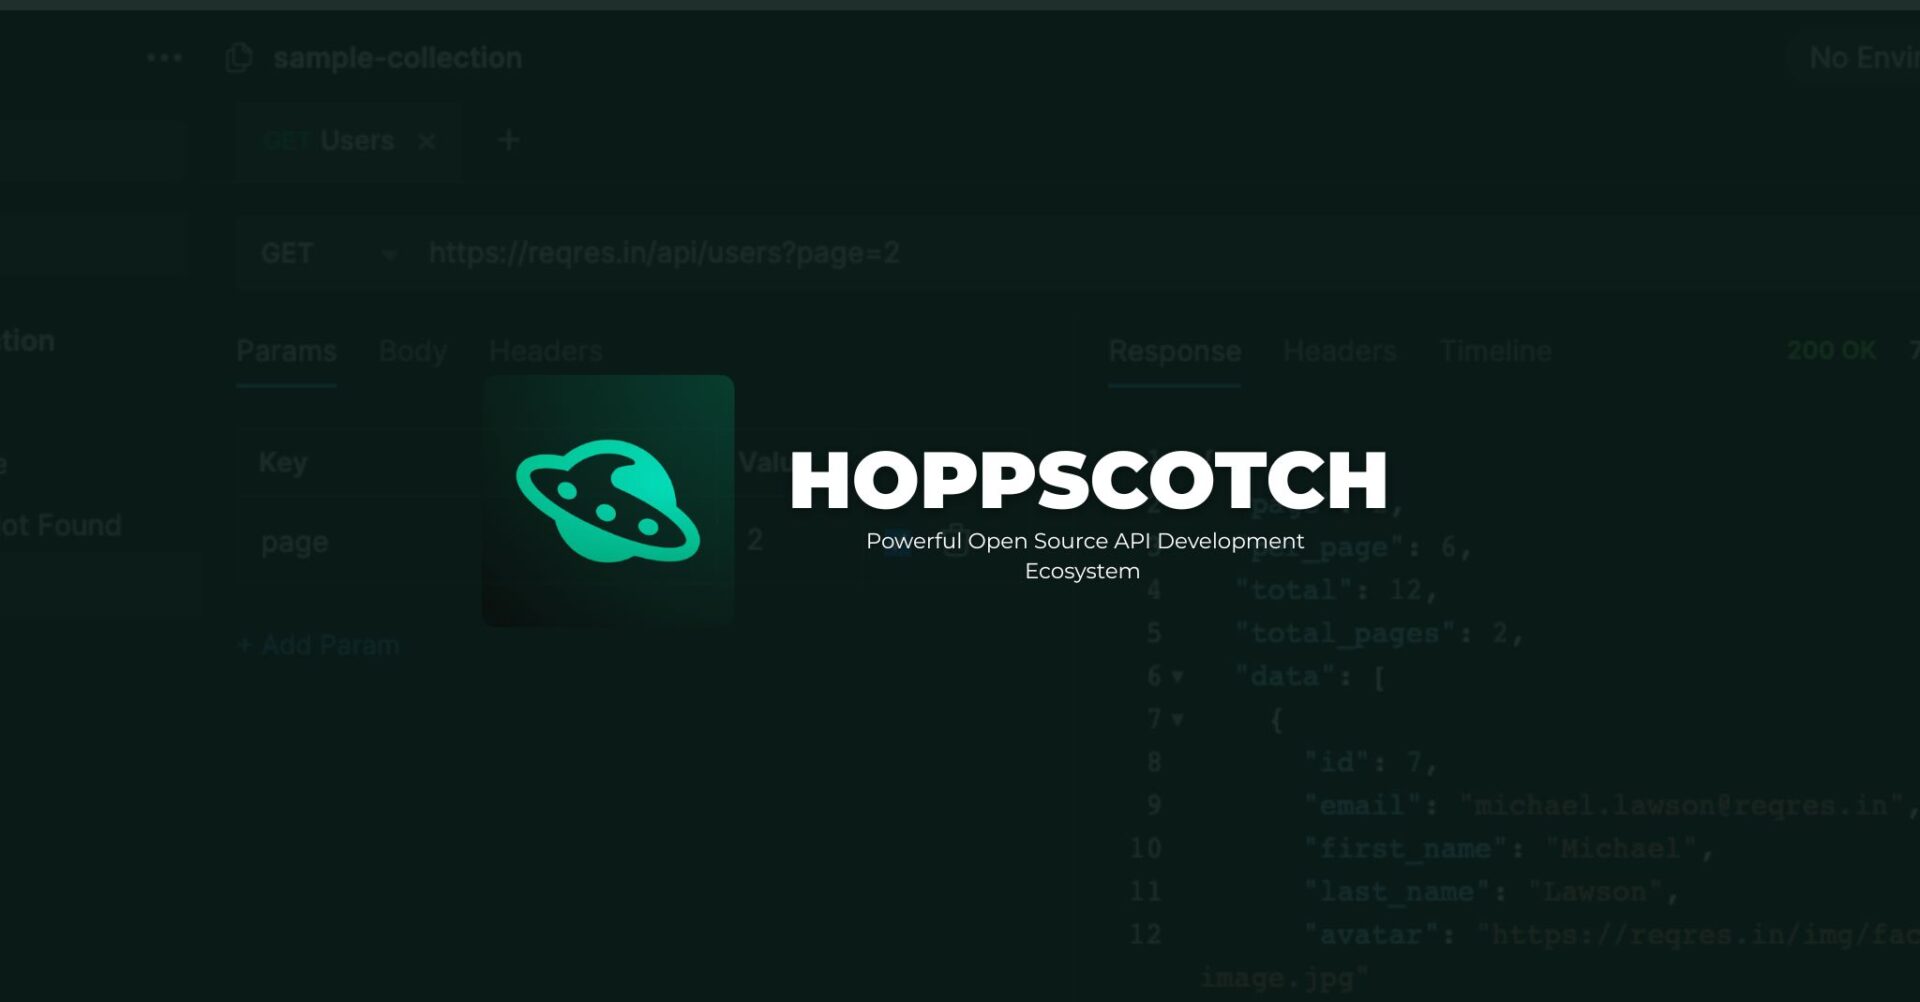Screen dimensions: 1920x1002
Task: Switch to the response Headers tab
Action: tap(1340, 351)
